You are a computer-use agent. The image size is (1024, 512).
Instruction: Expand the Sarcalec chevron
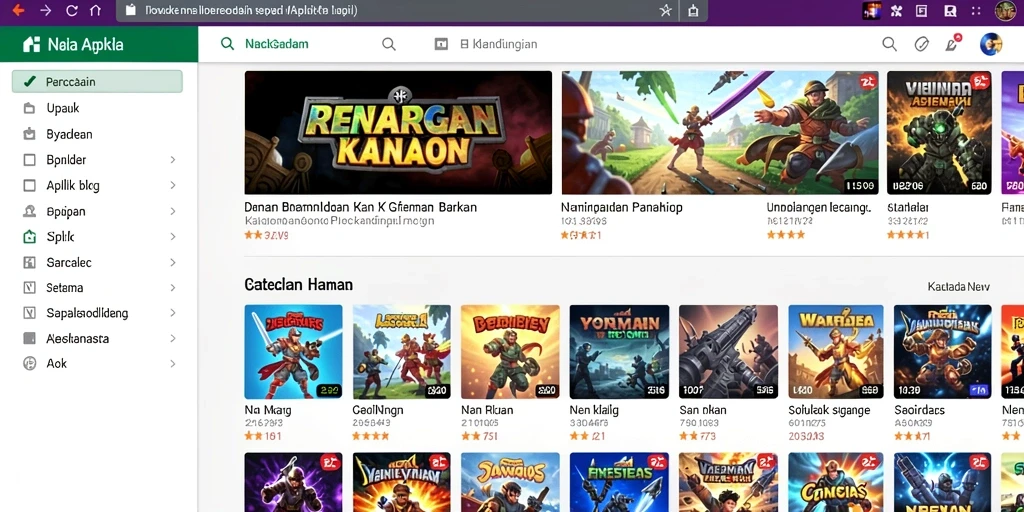173,263
